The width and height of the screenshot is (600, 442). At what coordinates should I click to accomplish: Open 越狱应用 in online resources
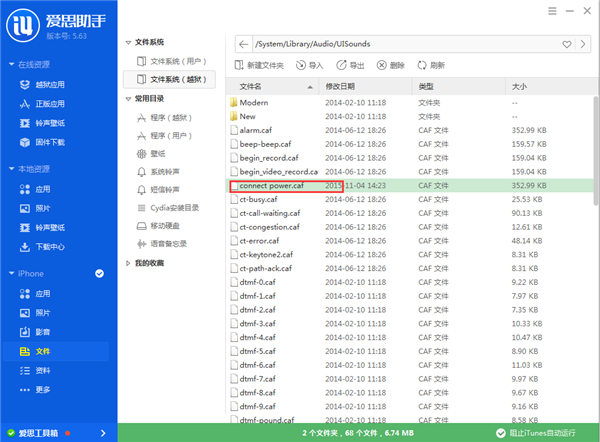point(42,85)
